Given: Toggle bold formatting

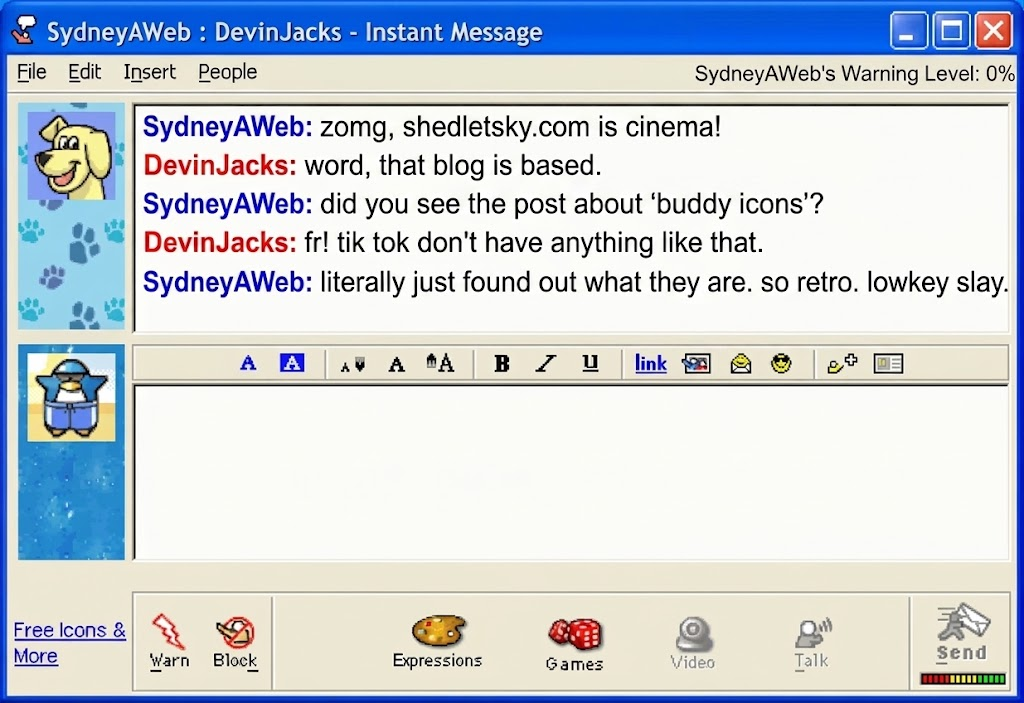Looking at the screenshot, I should (502, 363).
